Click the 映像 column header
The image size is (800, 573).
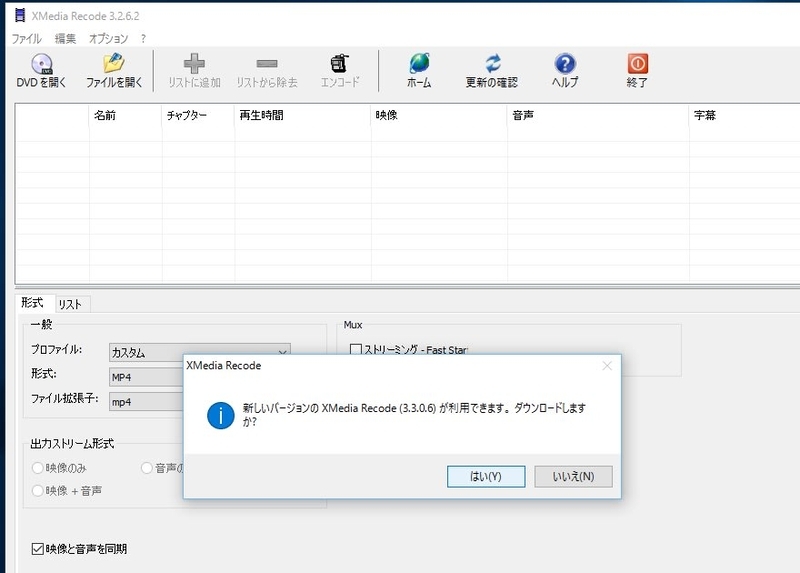click(x=439, y=115)
